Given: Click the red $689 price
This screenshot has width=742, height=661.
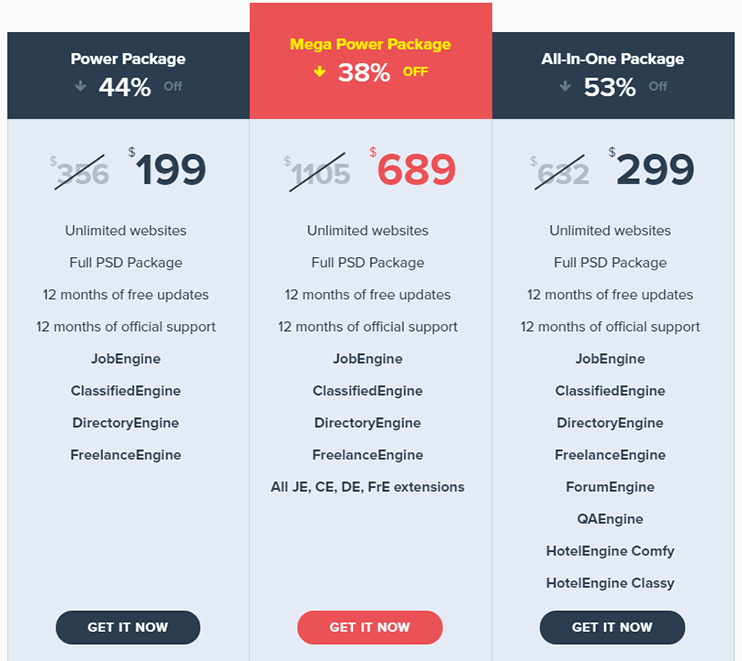Looking at the screenshot, I should (413, 168).
